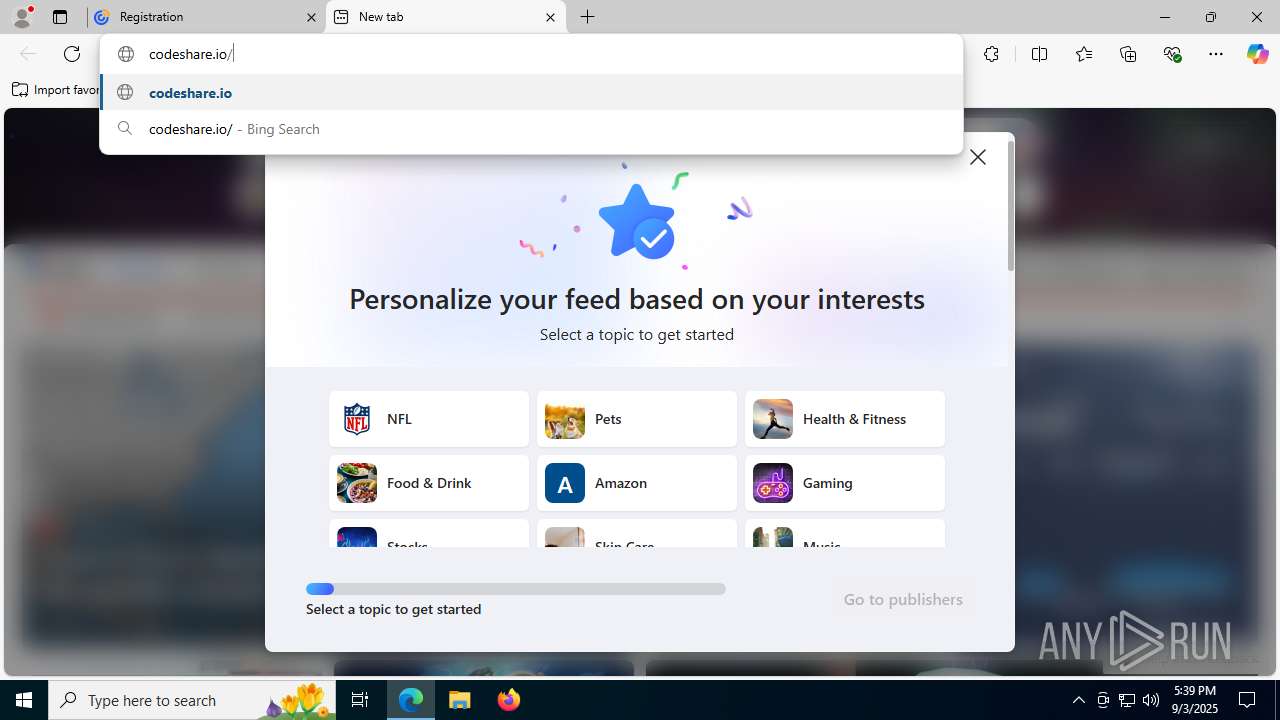Select the Amazon topic card
Screen dimensions: 1280x720
(x=637, y=483)
